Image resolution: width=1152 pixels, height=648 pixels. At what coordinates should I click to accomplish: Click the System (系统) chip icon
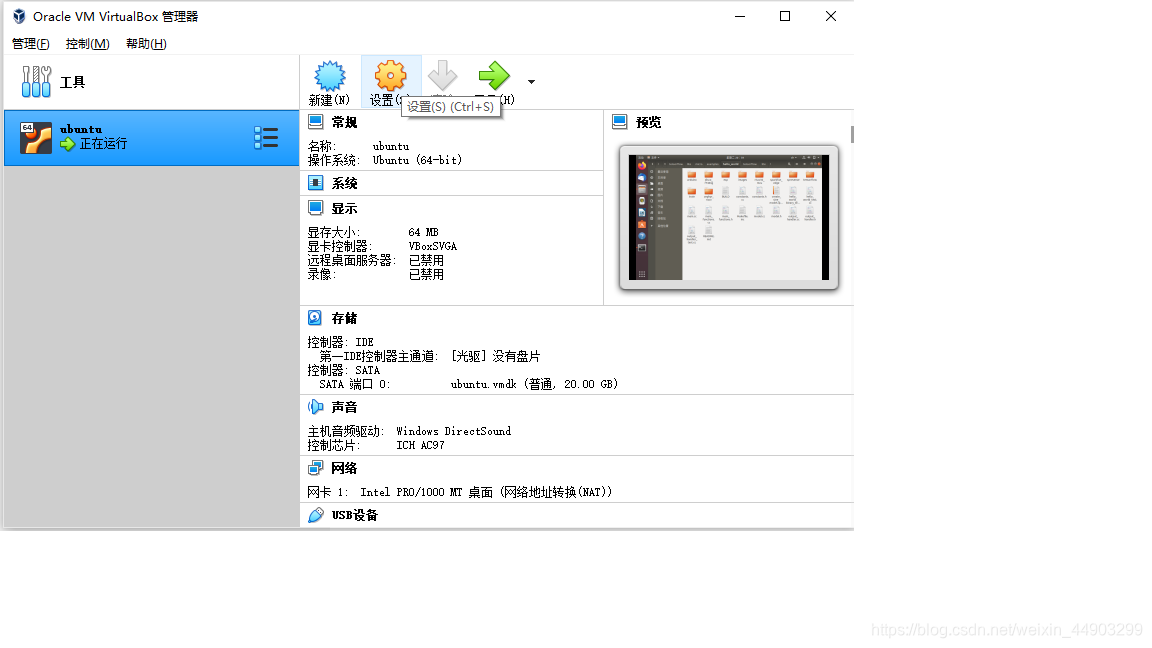(316, 183)
